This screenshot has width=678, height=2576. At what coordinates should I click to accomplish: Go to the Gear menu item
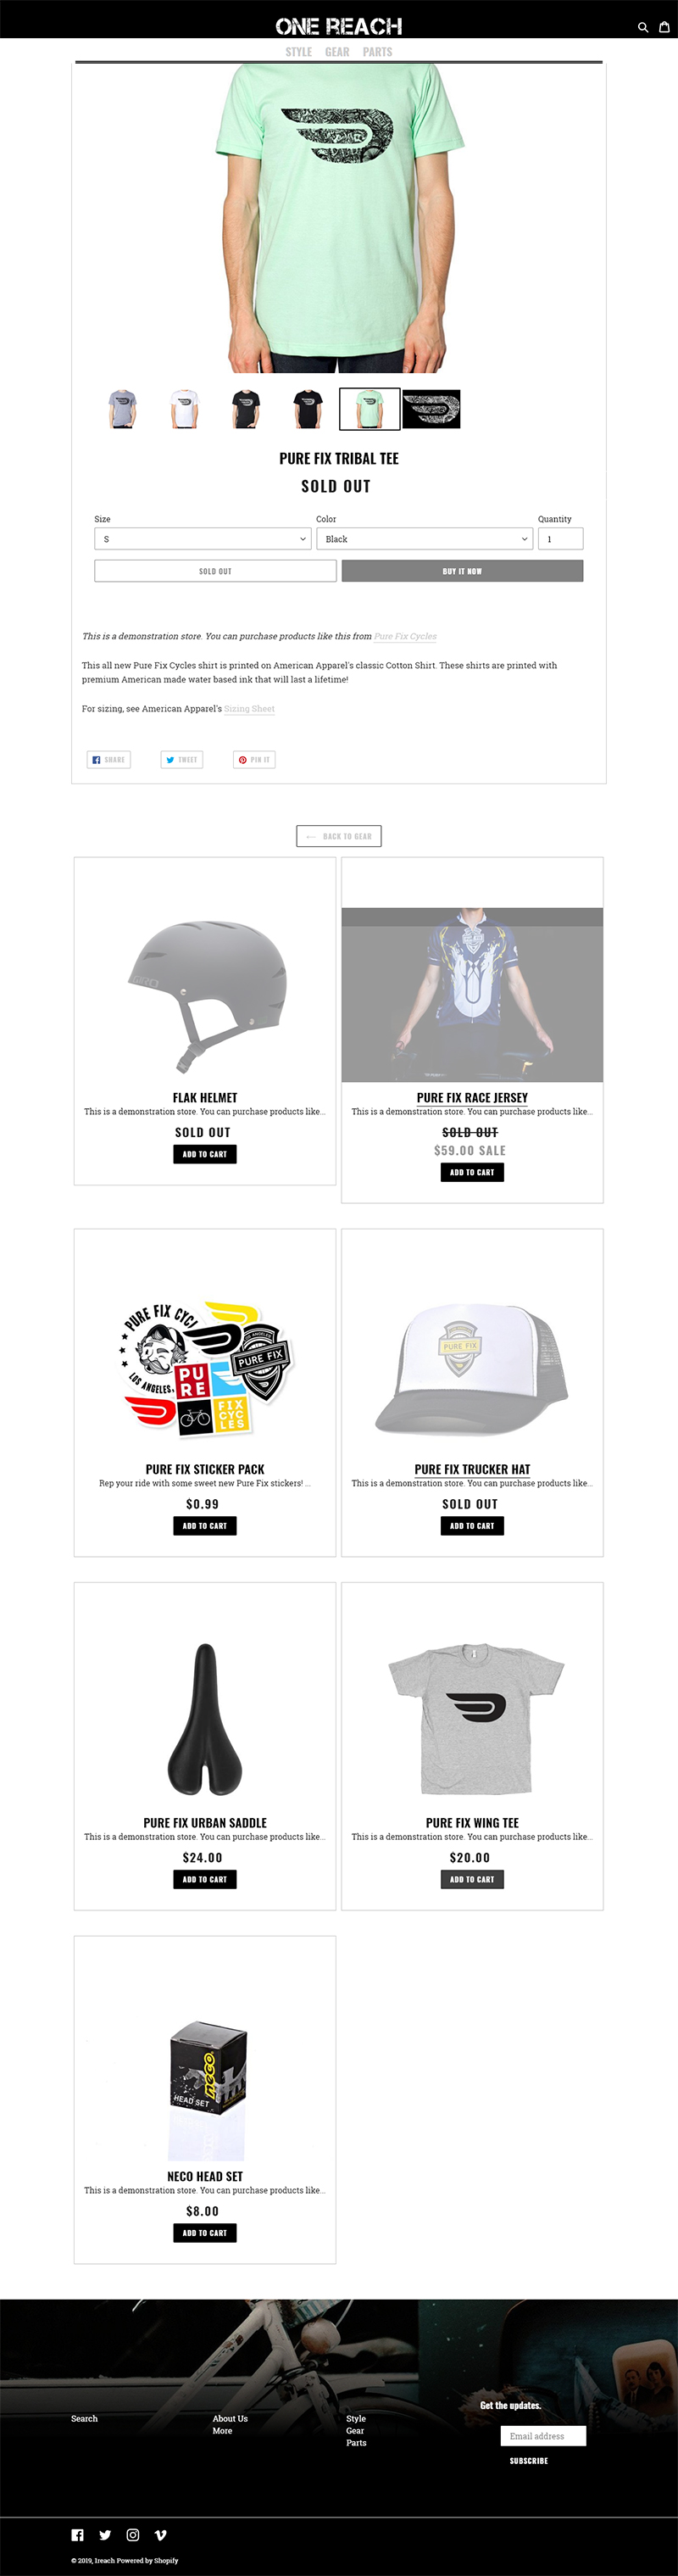337,52
